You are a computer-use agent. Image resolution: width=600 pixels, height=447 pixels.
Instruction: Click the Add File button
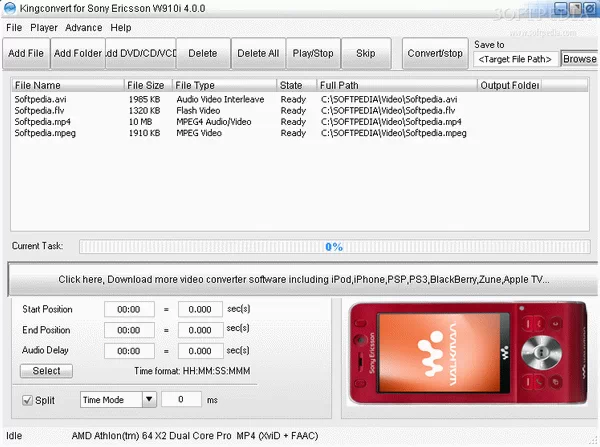point(26,53)
